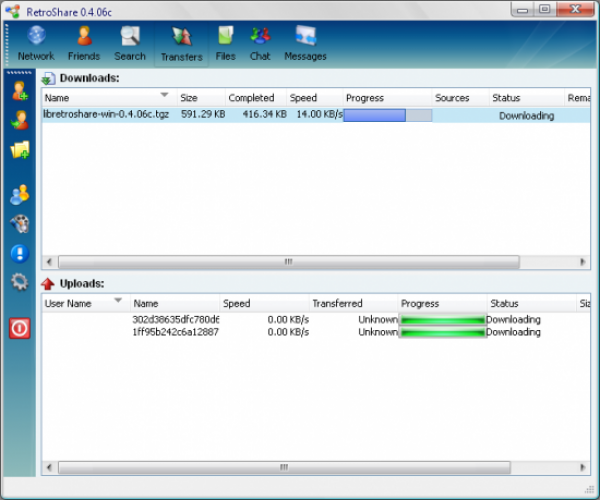The image size is (600, 500).
Task: Click downloads Progress column header
Action: [387, 98]
